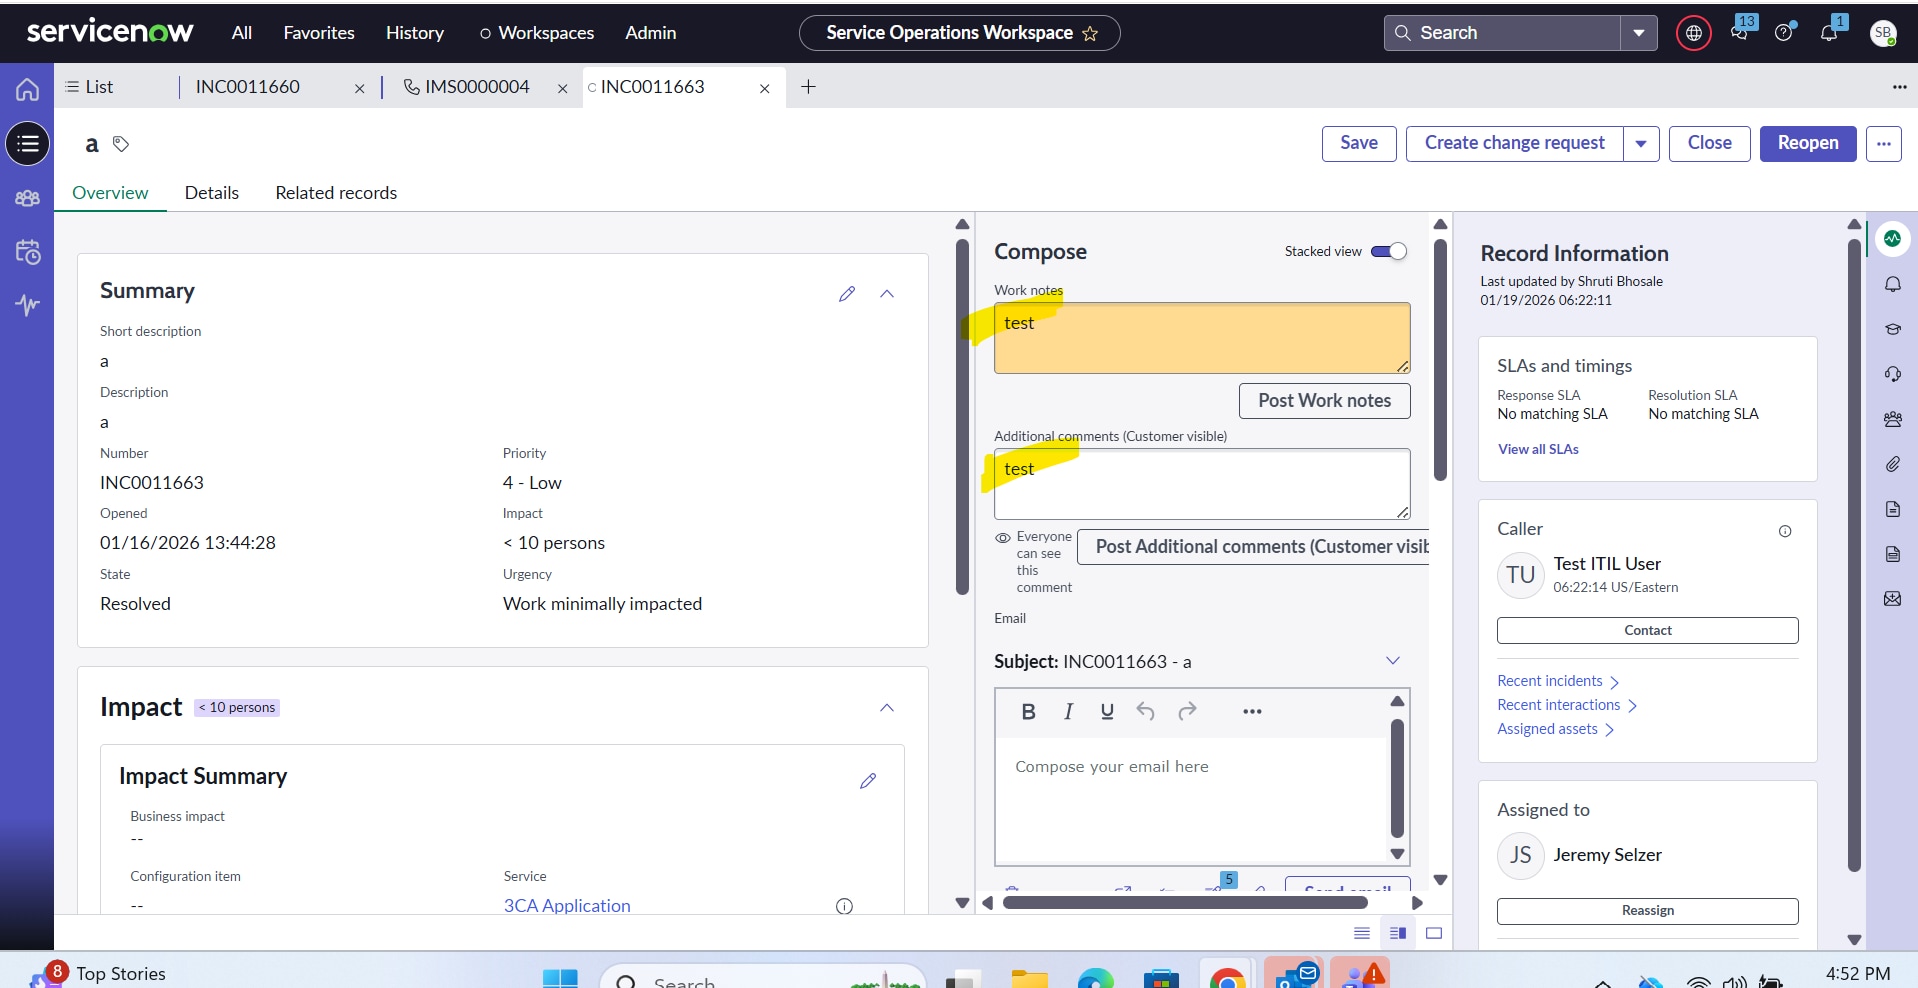This screenshot has height=988, width=1918.
Task: Switch to the split layout view icon
Action: click(x=1398, y=933)
